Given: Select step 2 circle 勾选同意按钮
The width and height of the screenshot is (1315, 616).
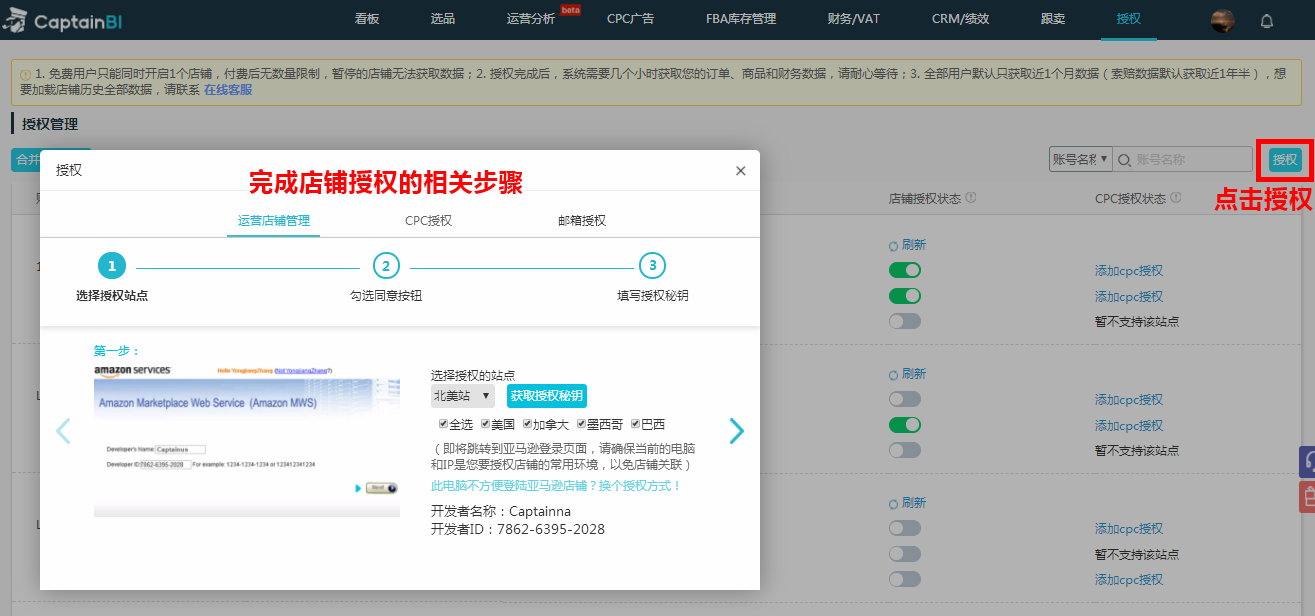Looking at the screenshot, I should coord(386,266).
